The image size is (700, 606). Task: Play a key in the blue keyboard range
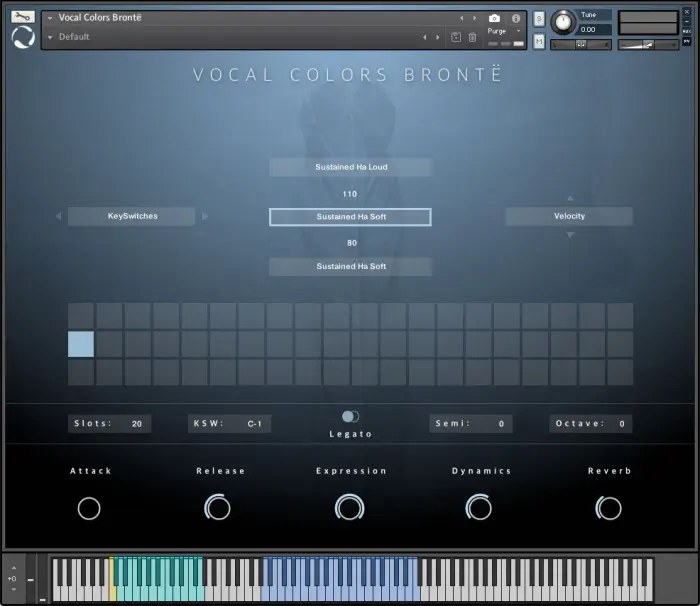pyautogui.click(x=339, y=594)
